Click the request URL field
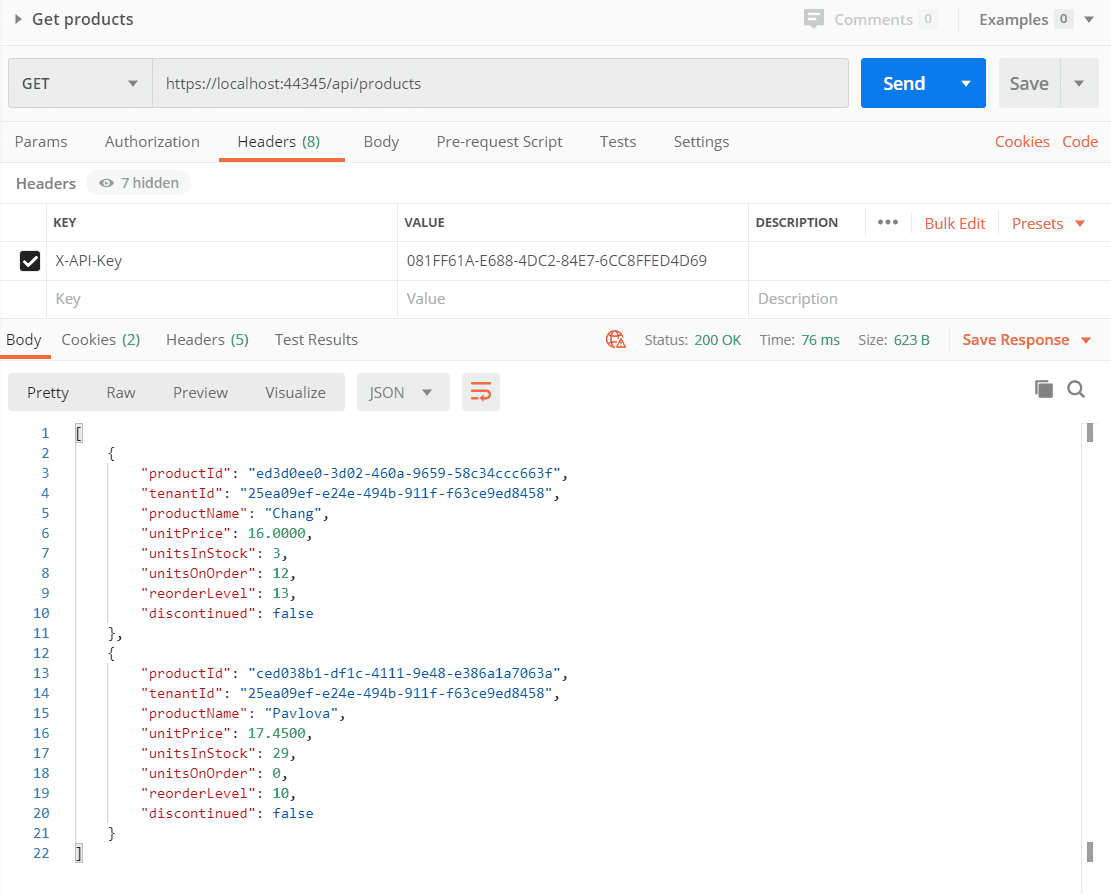The width and height of the screenshot is (1111, 894). (x=500, y=84)
